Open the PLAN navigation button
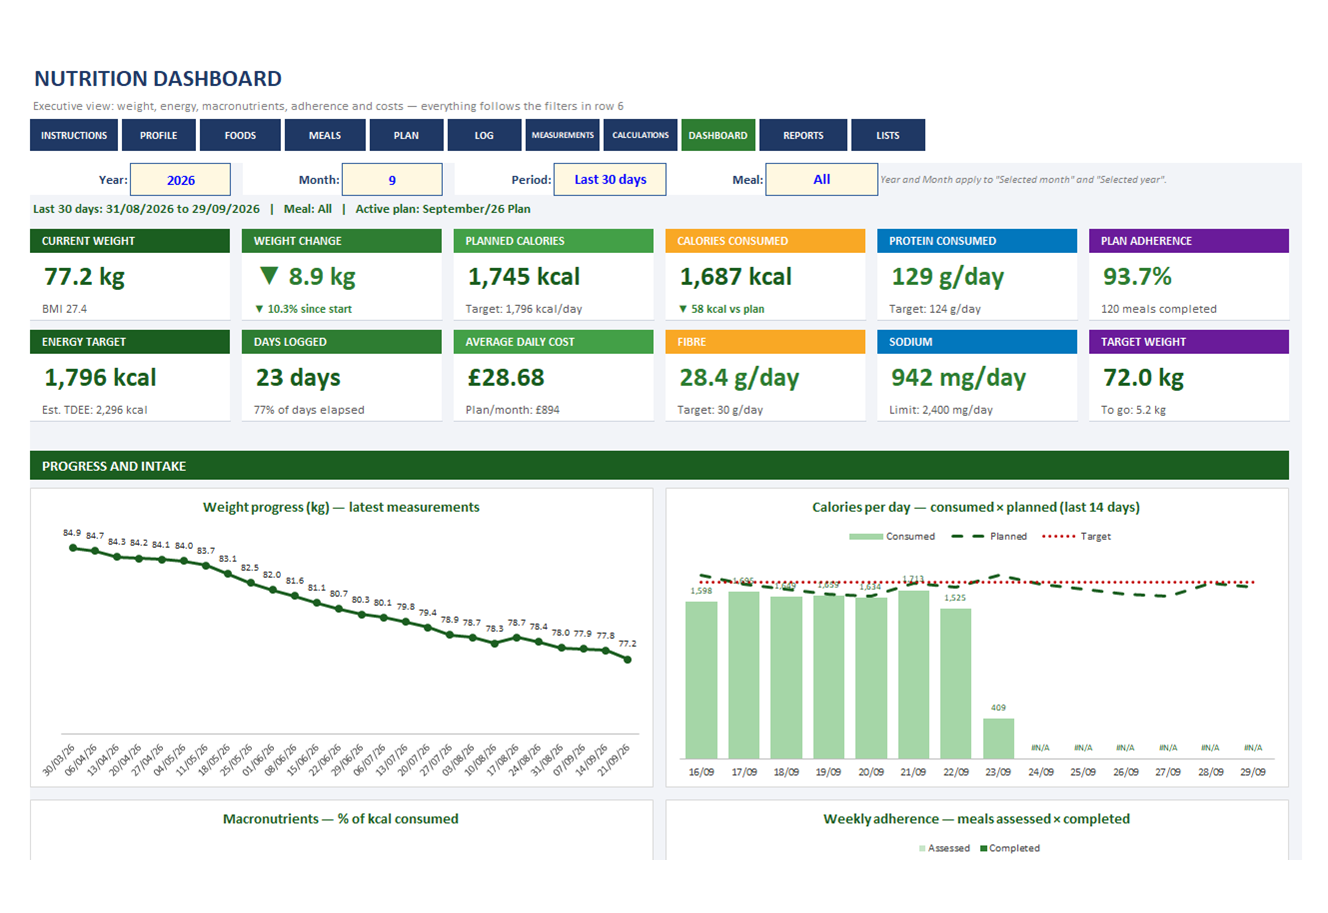1328x913 pixels. 406,135
